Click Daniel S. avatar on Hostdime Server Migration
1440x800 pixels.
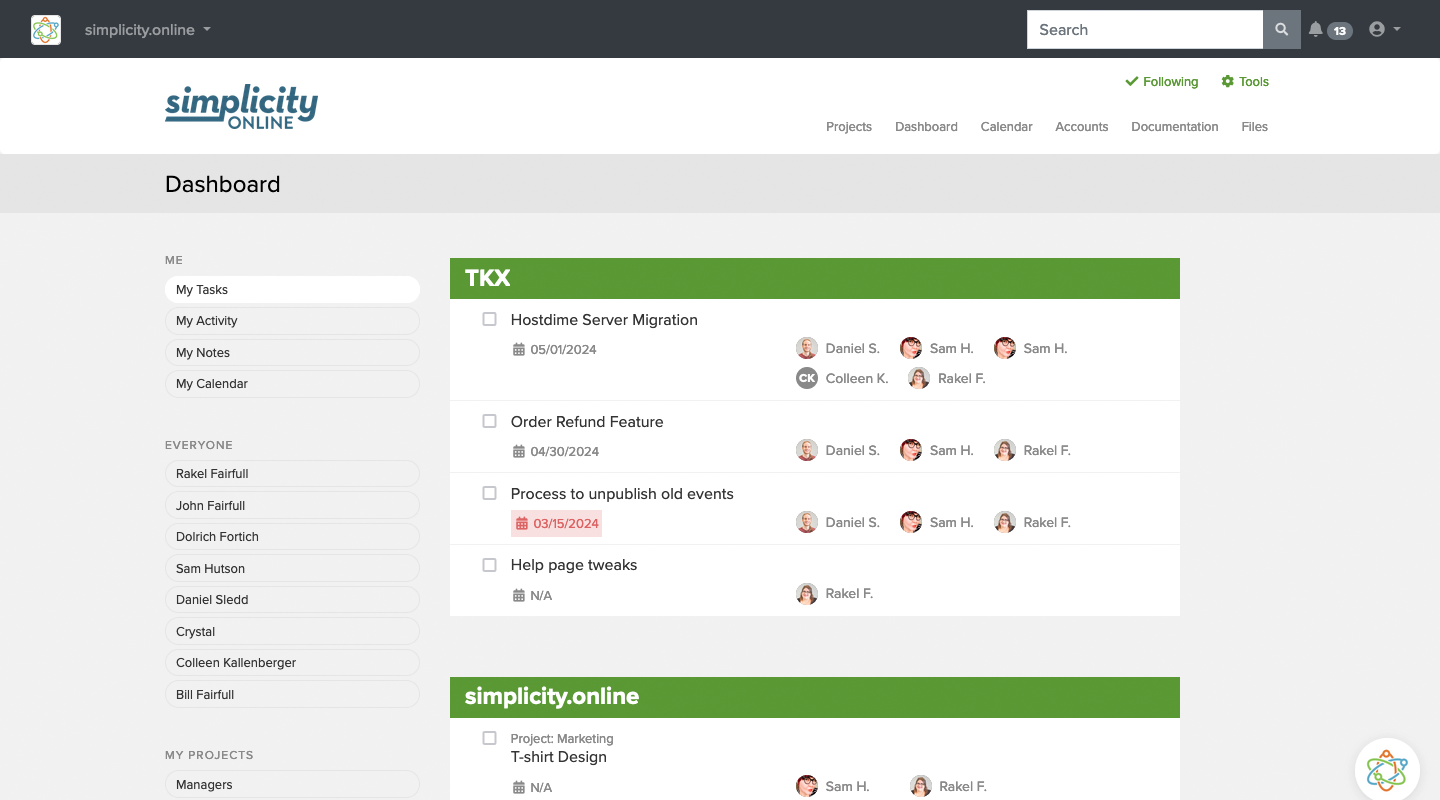(807, 348)
